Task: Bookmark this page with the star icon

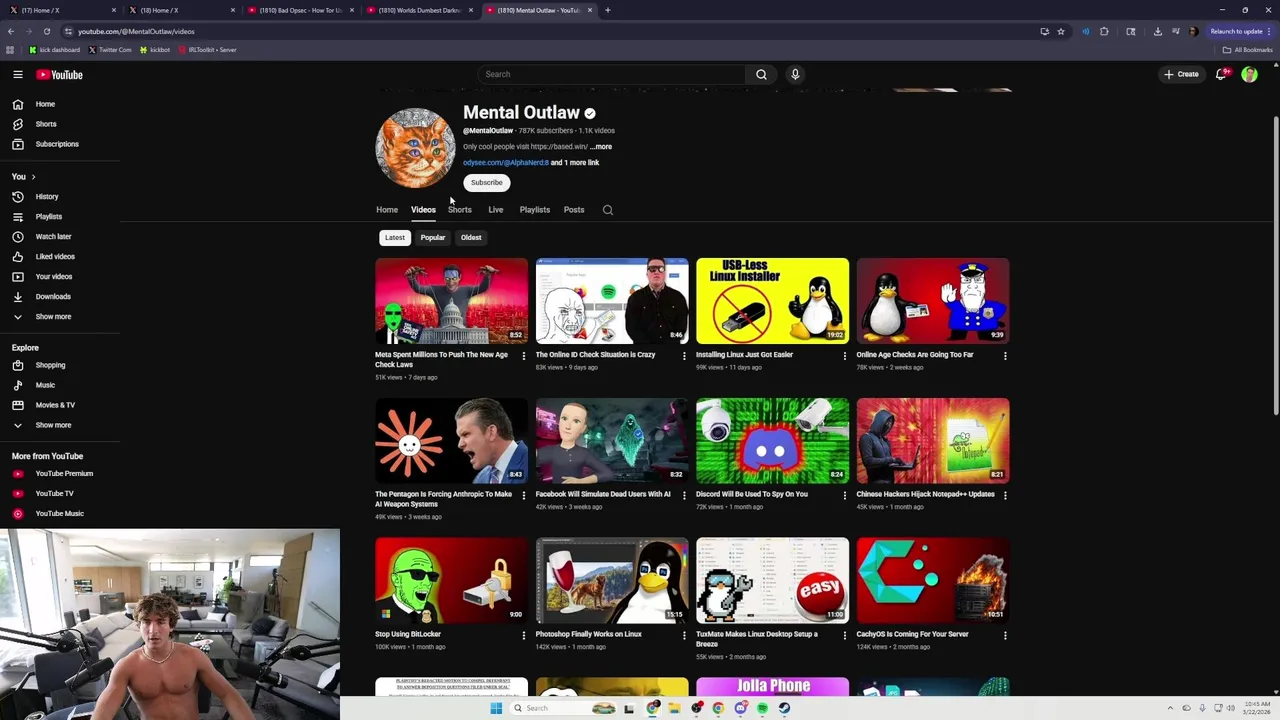Action: [1061, 31]
